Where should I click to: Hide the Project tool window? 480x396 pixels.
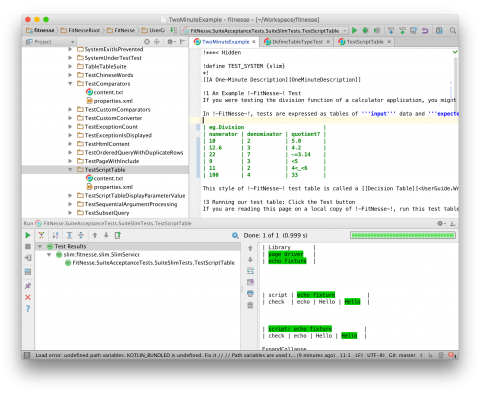(x=182, y=42)
